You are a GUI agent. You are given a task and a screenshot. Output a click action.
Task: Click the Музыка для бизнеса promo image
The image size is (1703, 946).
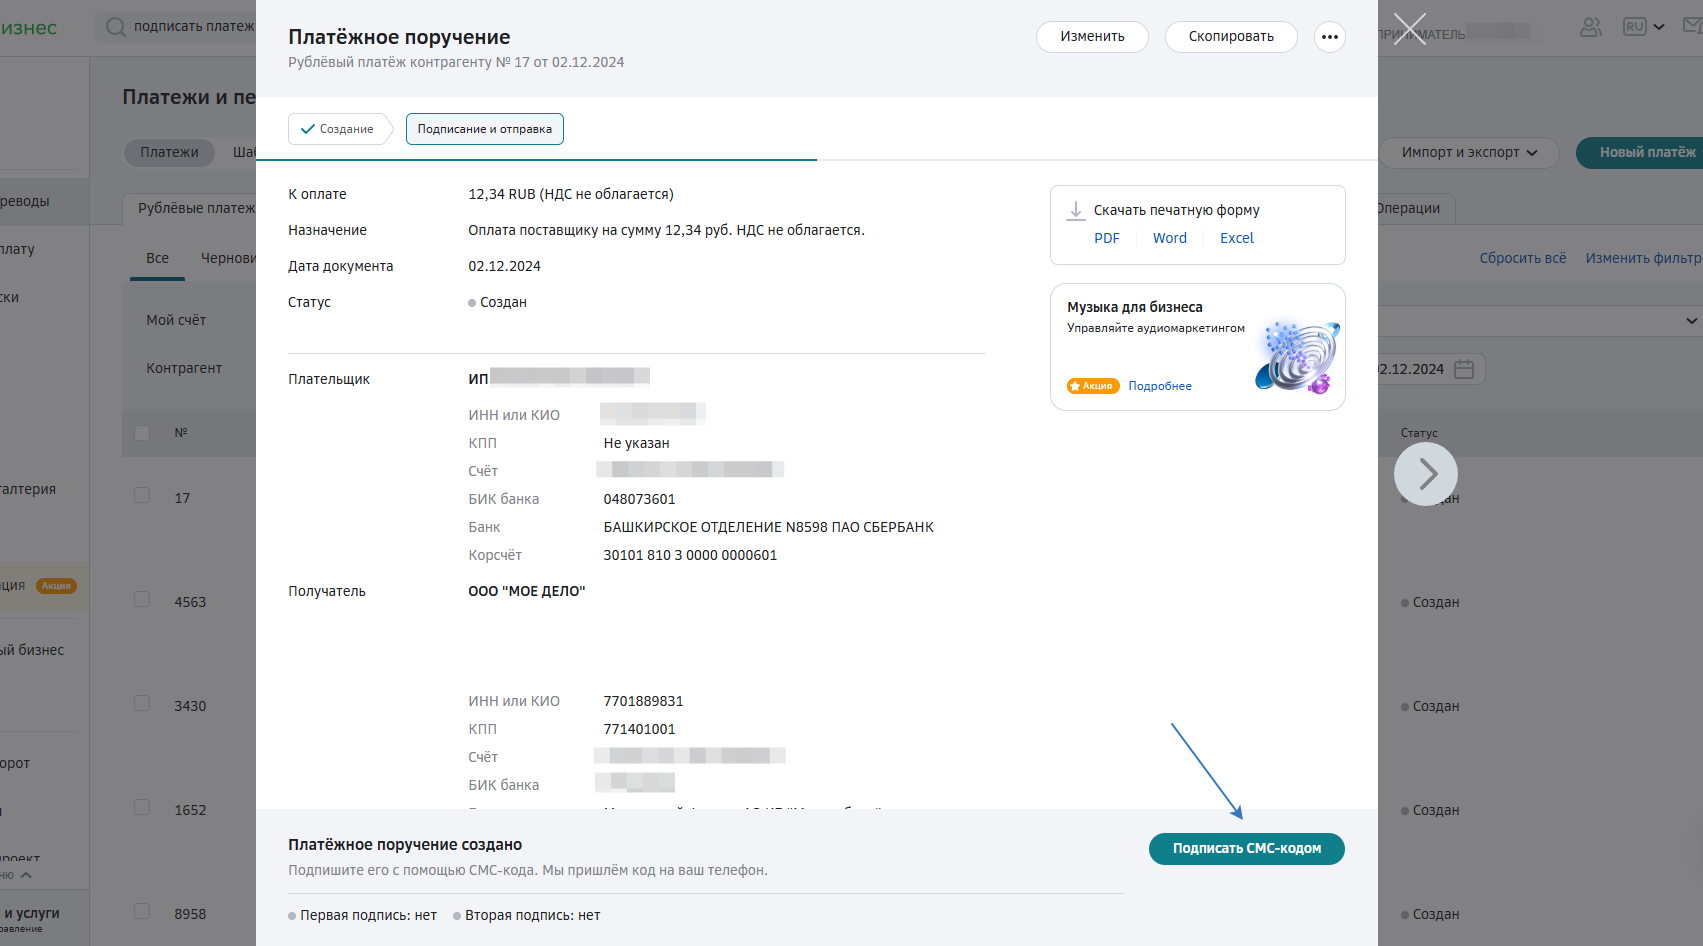pos(1297,357)
